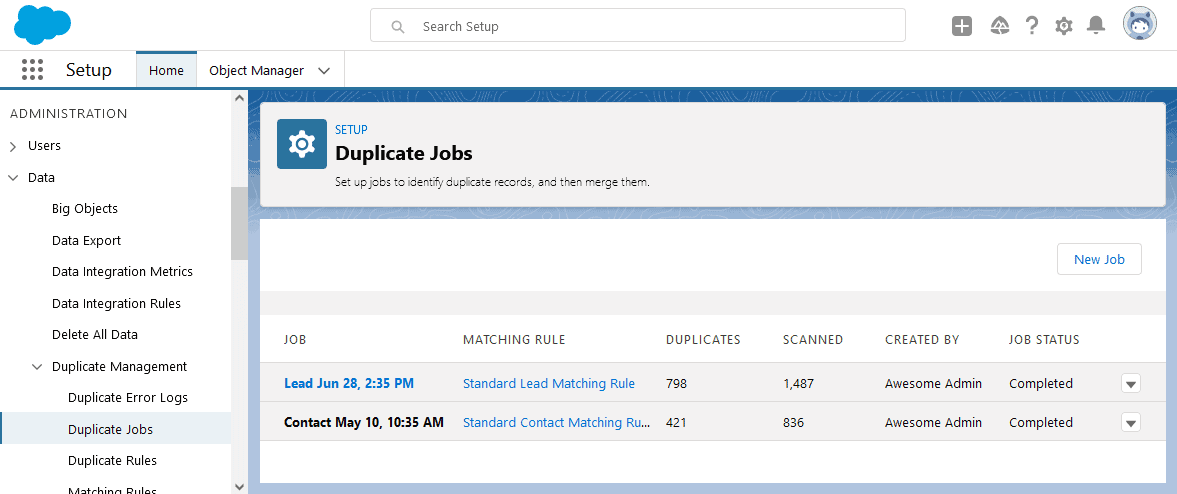This screenshot has height=494, width=1177.
Task: Open the App Launcher dots icon
Action: point(32,70)
